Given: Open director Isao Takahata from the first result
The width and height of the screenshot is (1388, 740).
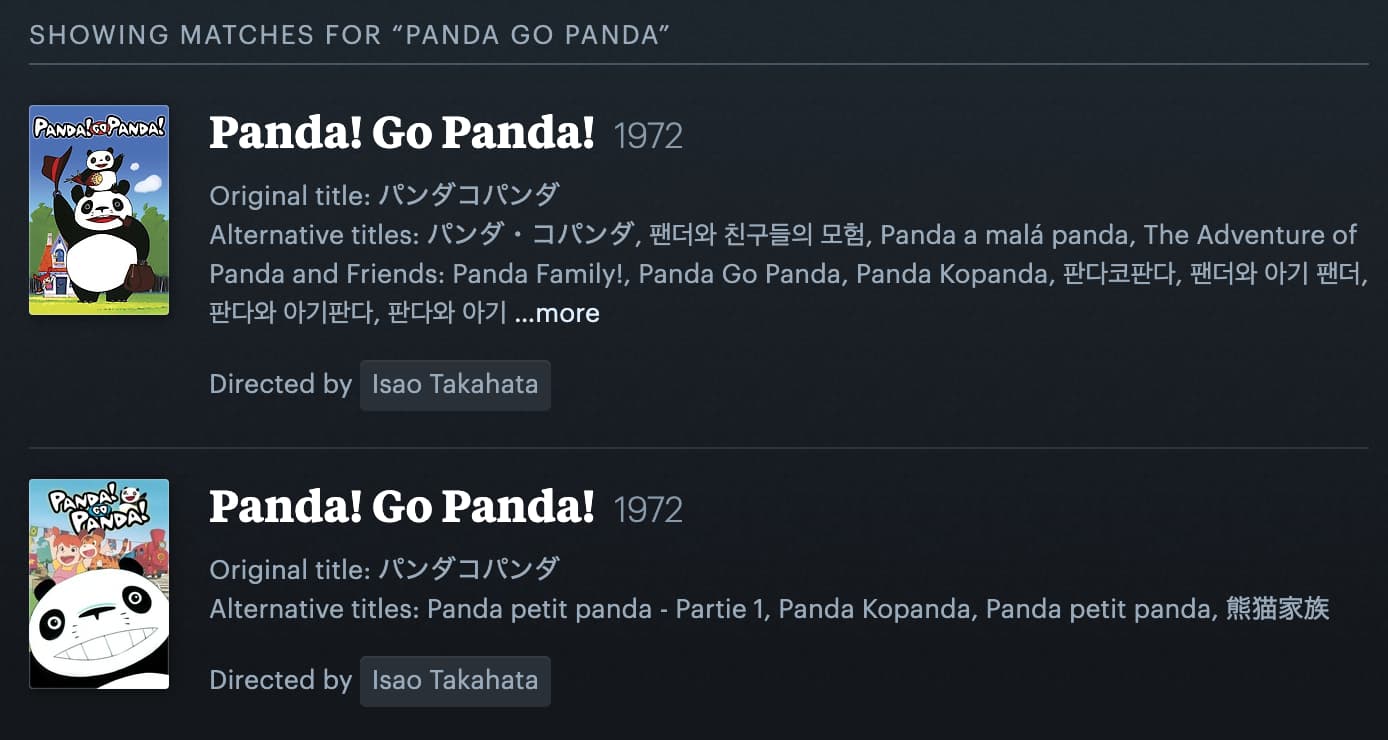Looking at the screenshot, I should 455,385.
